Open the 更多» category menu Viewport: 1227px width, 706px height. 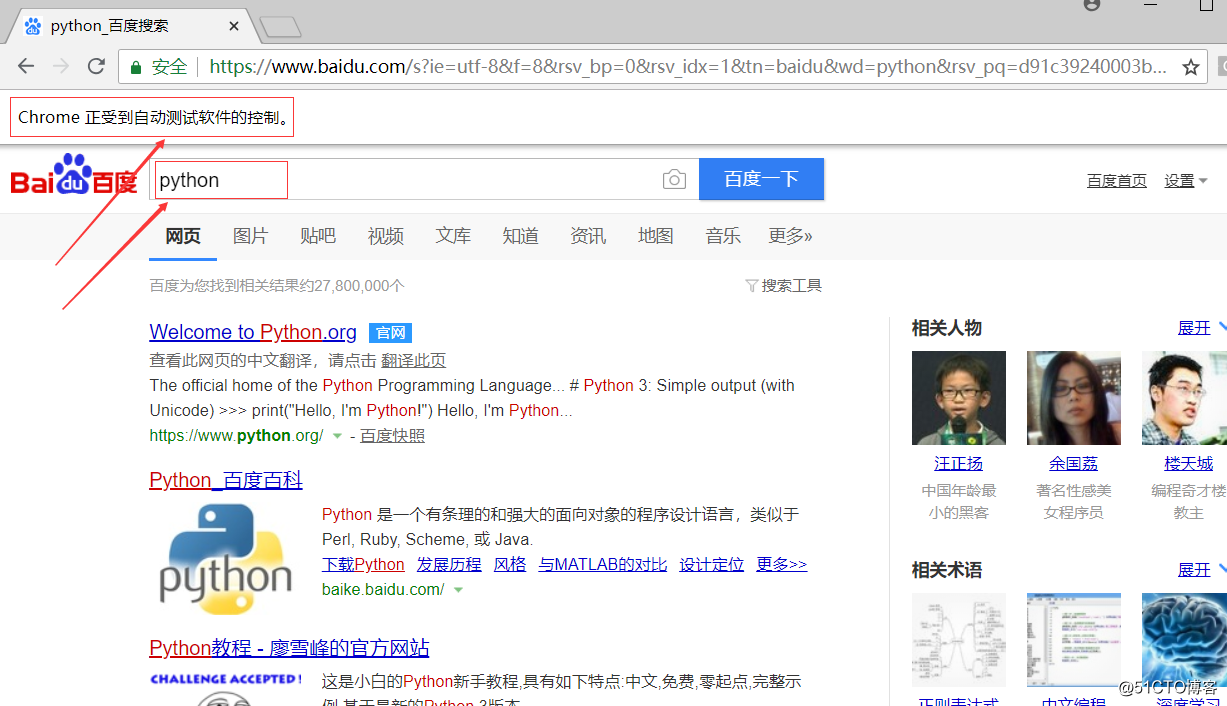790,236
